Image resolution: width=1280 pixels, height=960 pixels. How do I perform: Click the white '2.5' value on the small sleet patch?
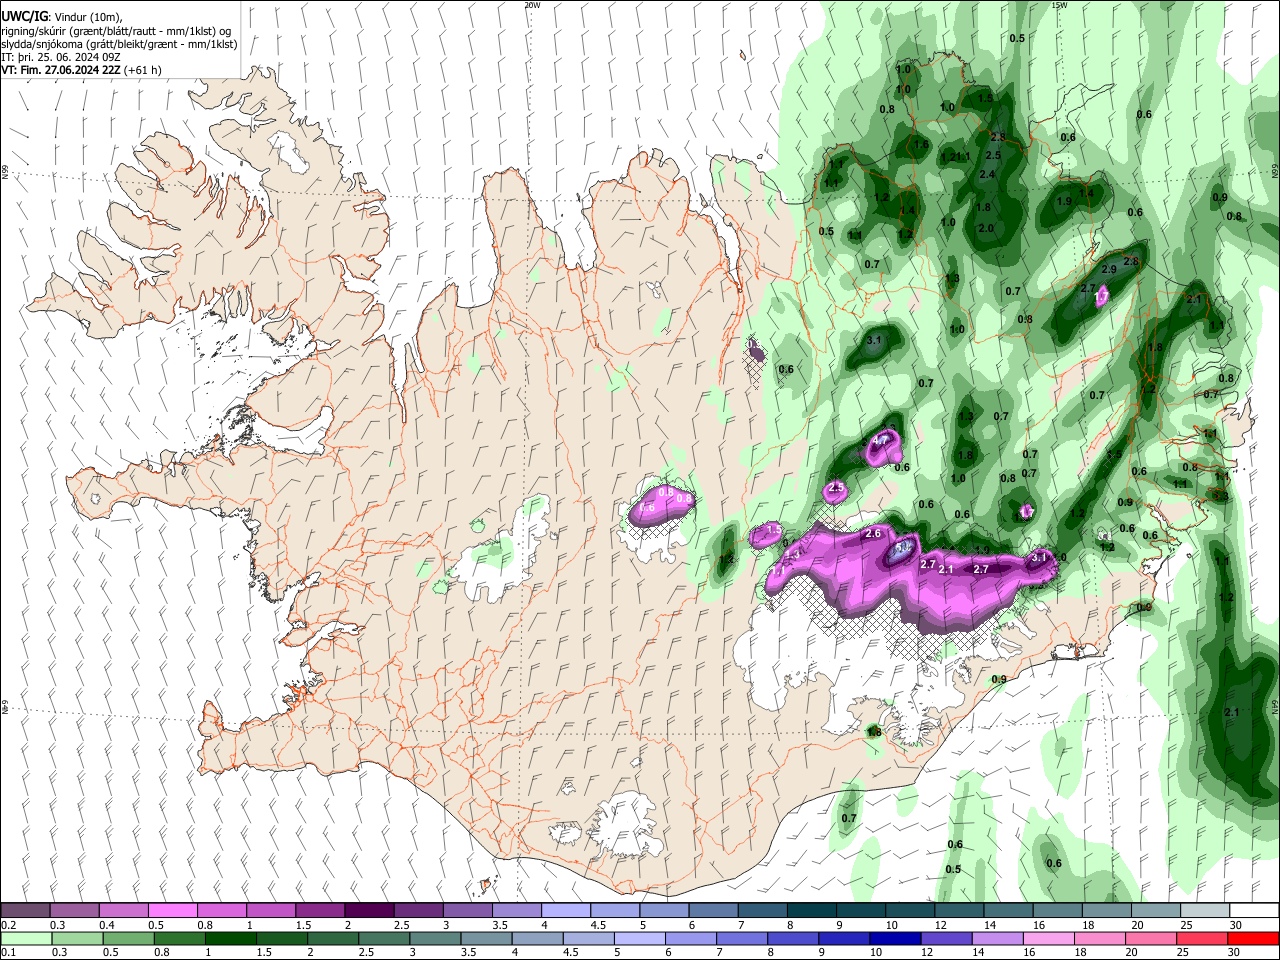click(837, 488)
